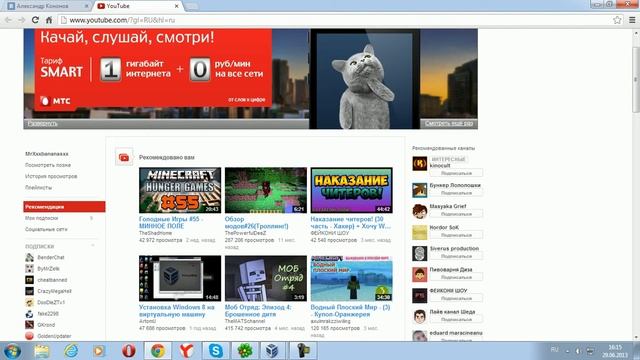Open the Наказание читеров! title link
The width and height of the screenshot is (640, 360).
pyautogui.click(x=351, y=222)
